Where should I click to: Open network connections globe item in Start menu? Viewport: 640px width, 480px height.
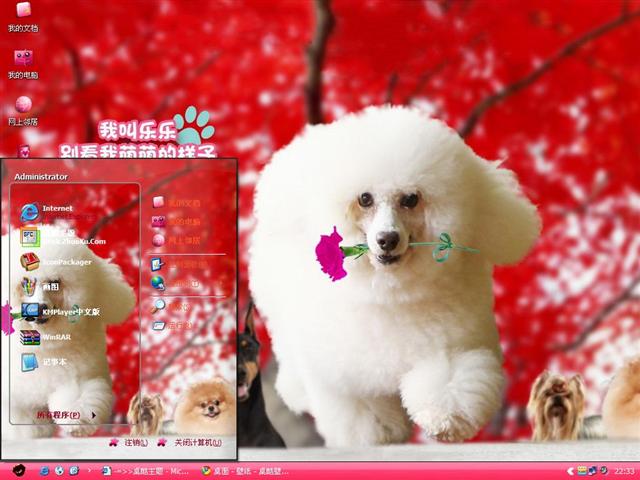pyautogui.click(x=175, y=283)
